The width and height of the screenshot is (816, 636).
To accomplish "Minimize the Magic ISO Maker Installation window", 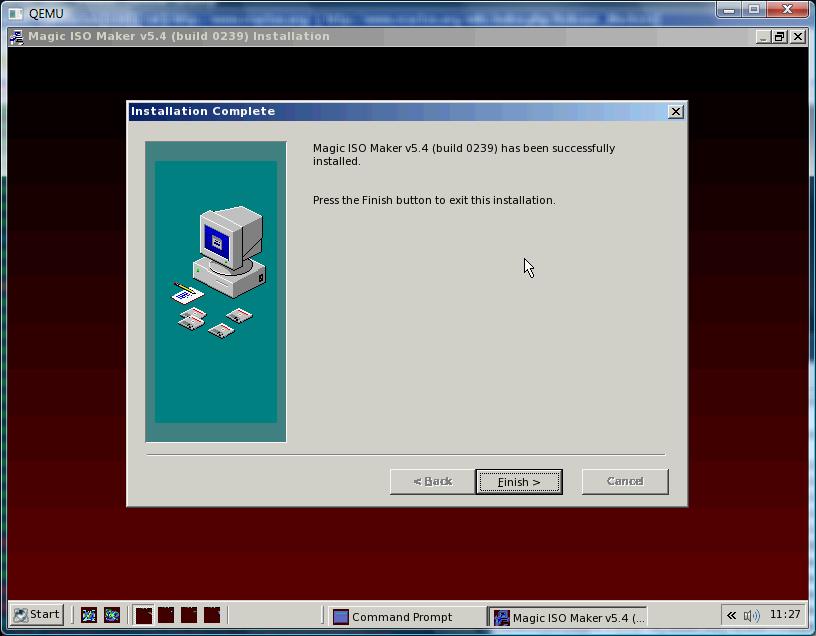I will (x=764, y=37).
